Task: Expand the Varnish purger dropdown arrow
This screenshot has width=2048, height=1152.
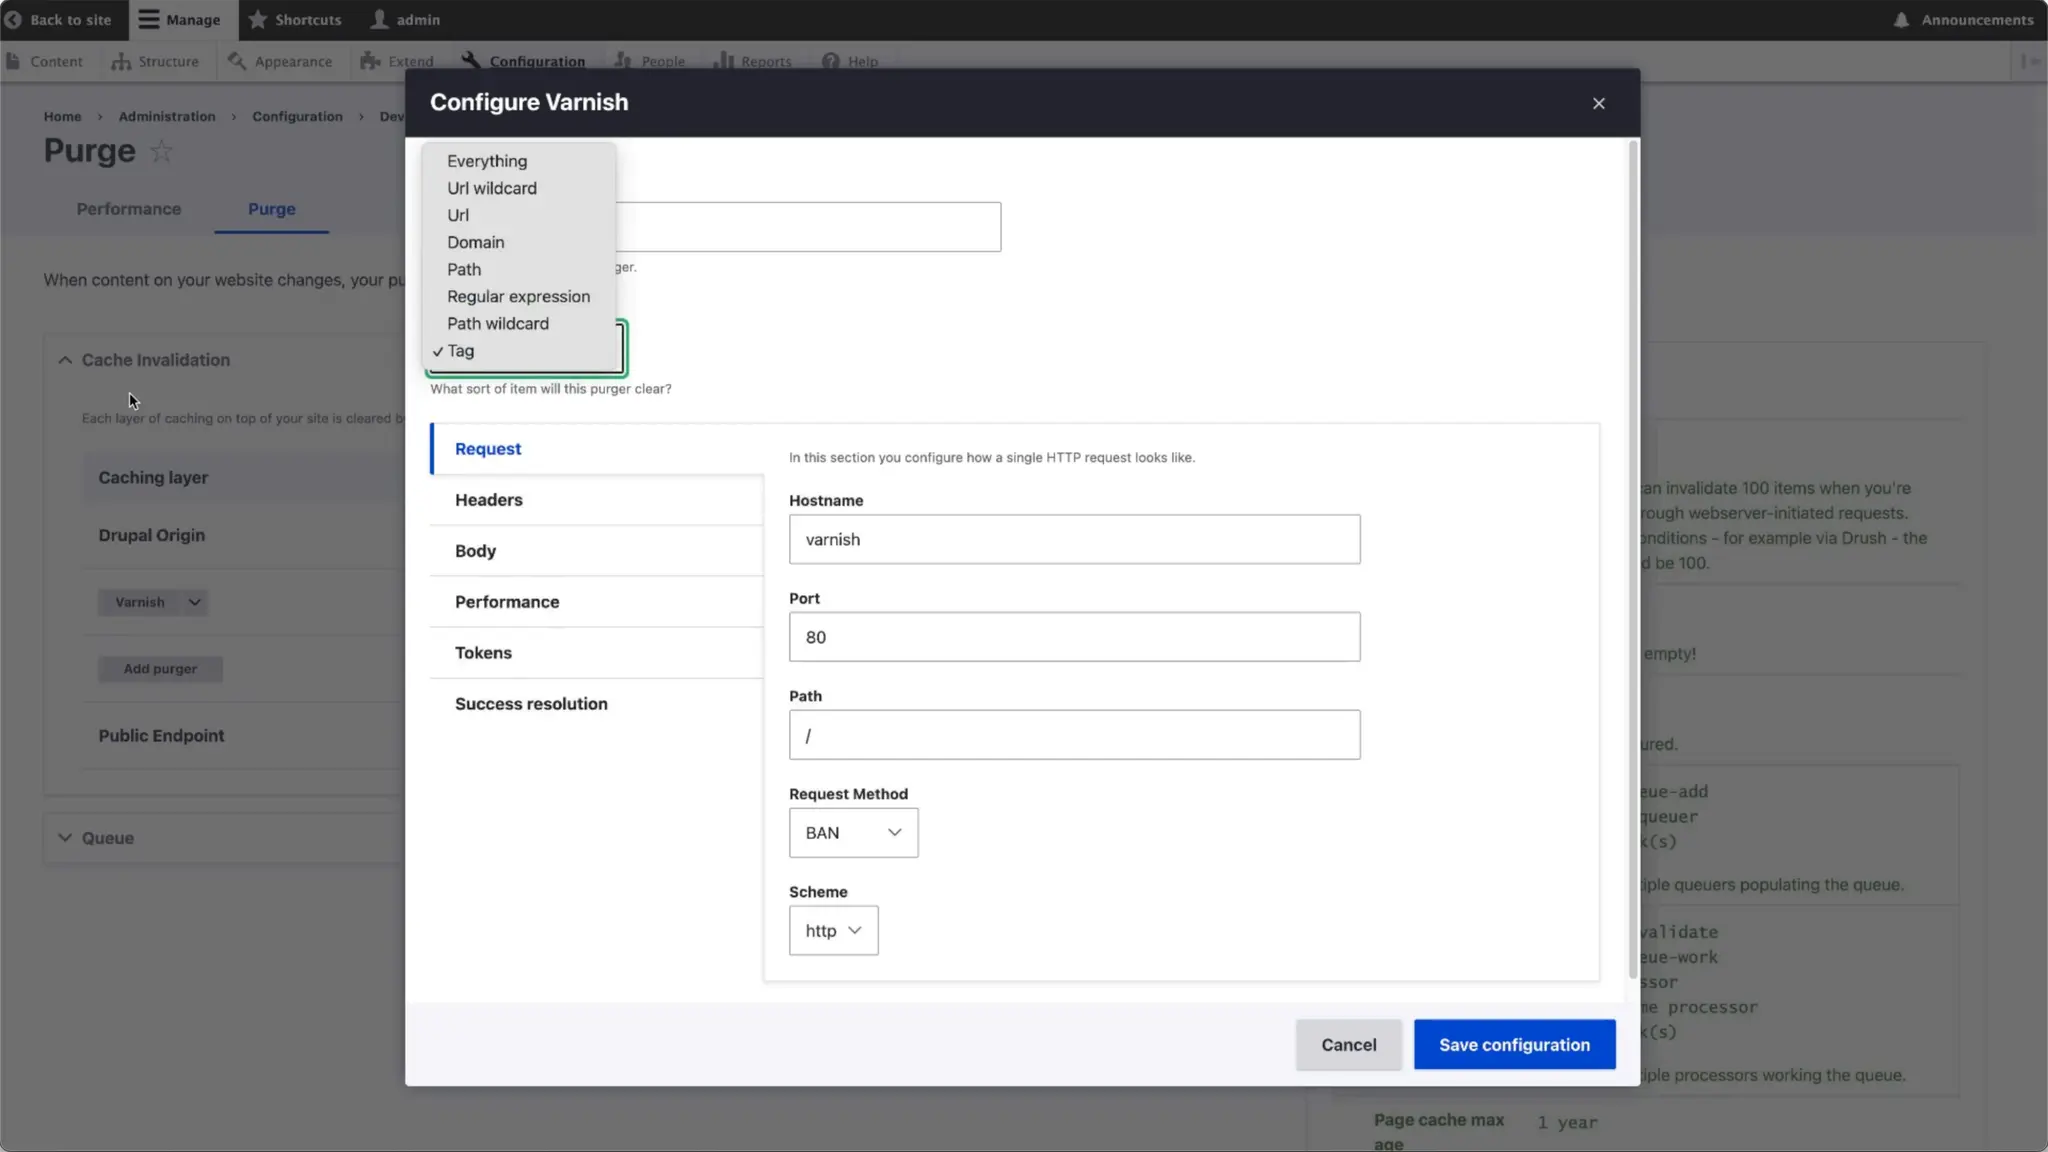Action: click(194, 602)
